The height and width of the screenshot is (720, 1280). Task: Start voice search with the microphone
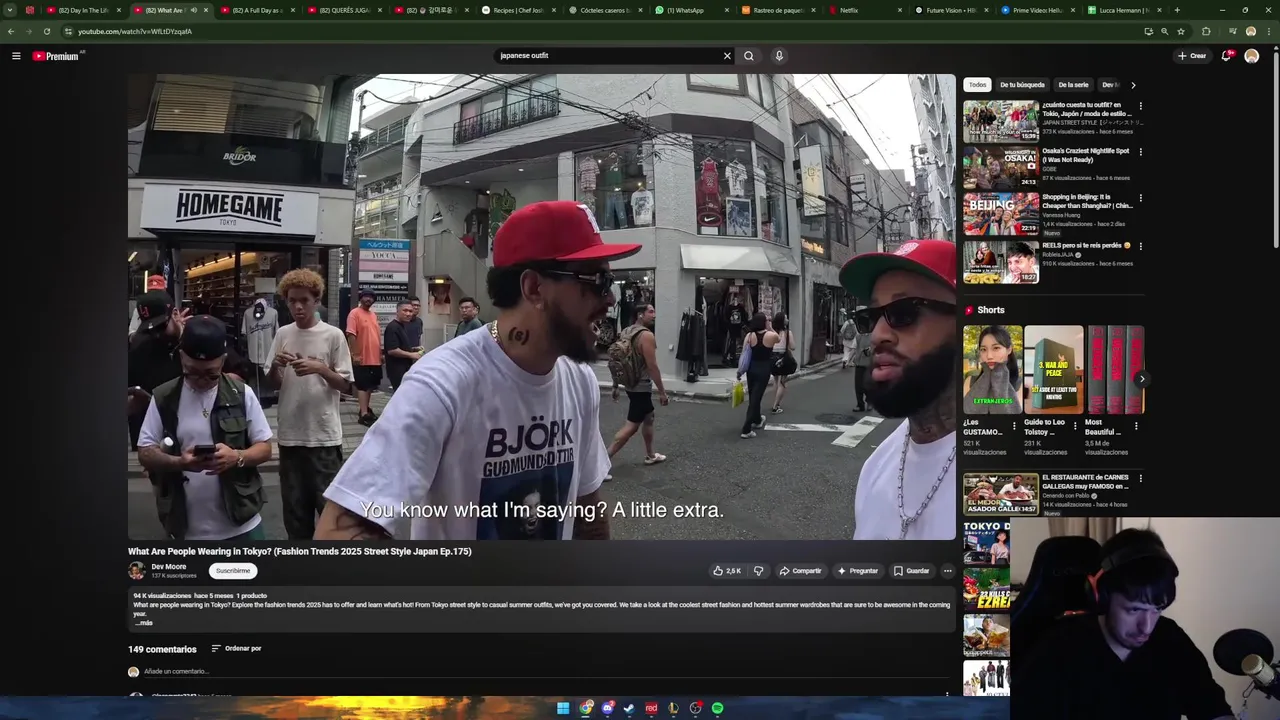tap(779, 56)
